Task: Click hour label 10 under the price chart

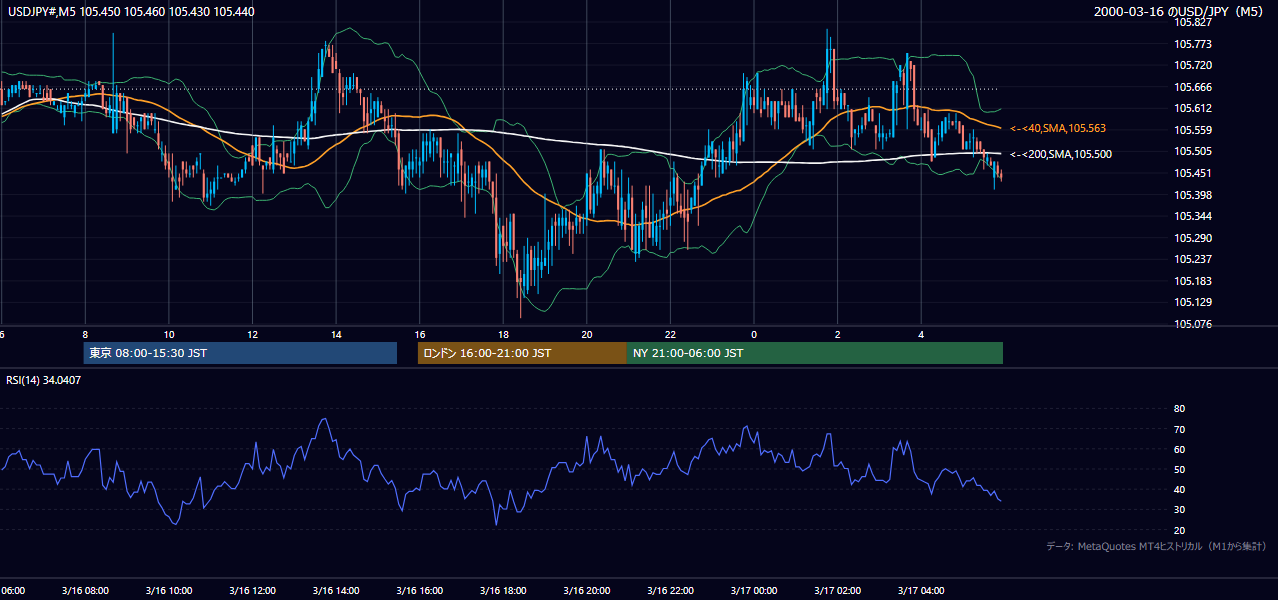Action: click(169, 334)
